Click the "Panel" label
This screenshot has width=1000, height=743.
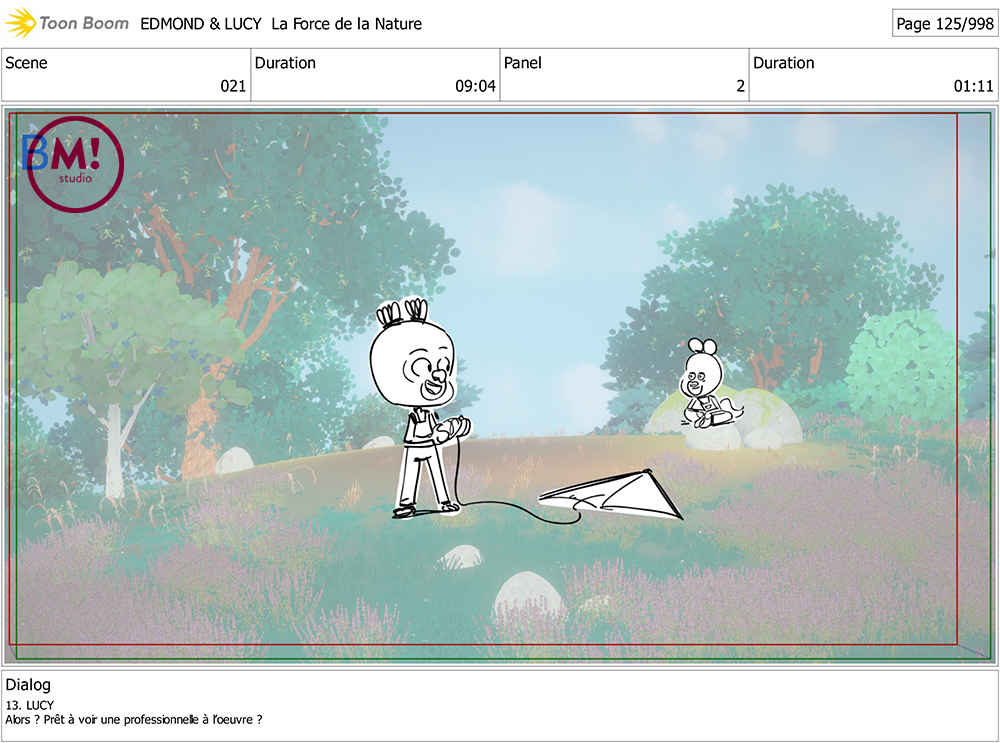pyautogui.click(x=522, y=63)
